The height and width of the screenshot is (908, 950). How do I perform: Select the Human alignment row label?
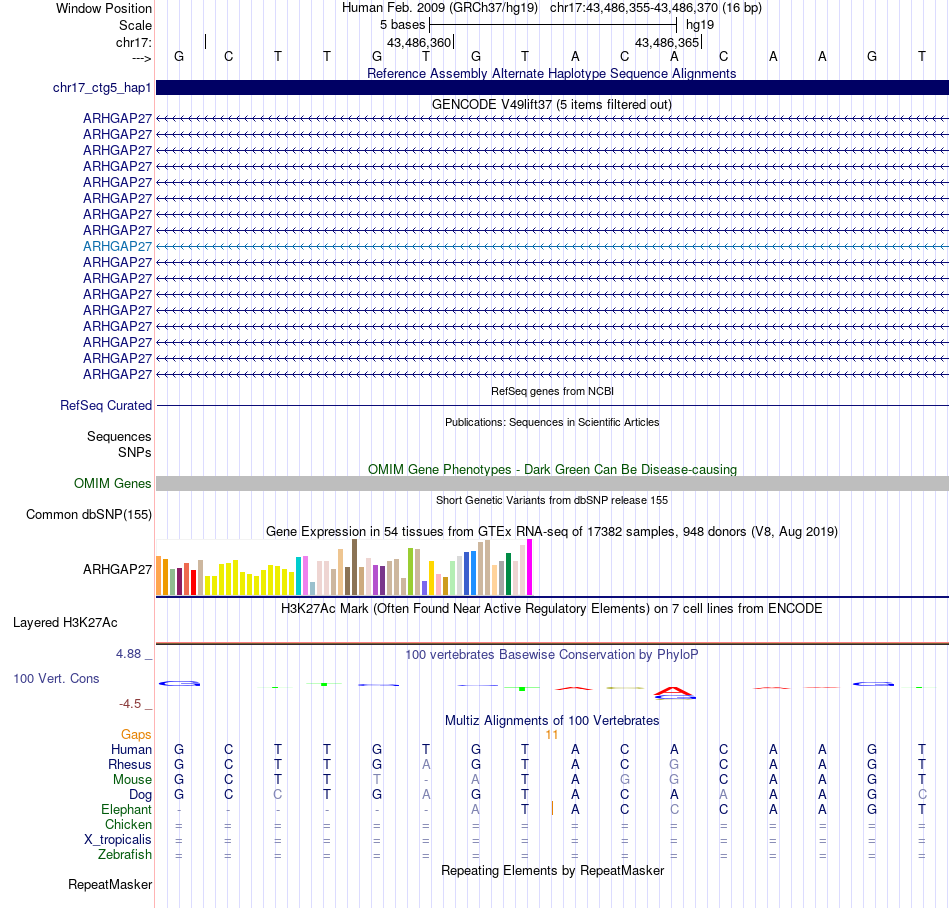[131, 749]
